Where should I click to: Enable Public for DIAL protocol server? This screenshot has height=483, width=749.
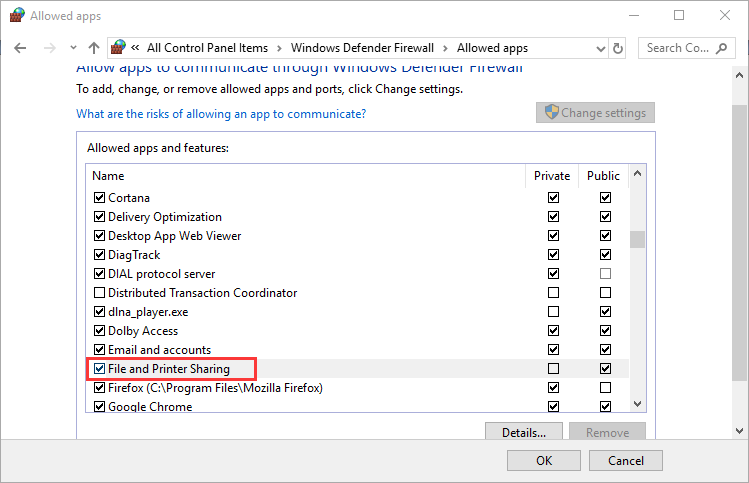605,273
